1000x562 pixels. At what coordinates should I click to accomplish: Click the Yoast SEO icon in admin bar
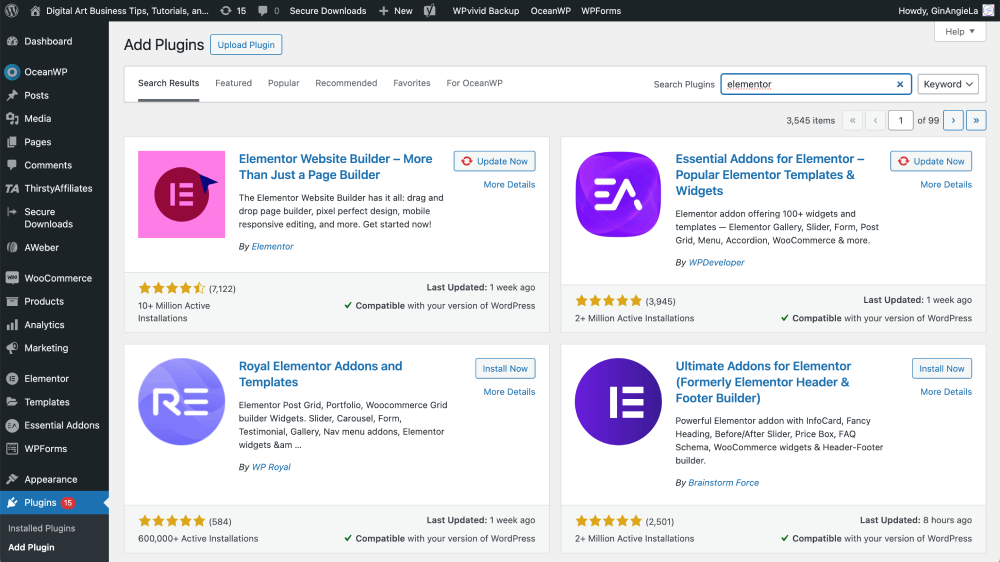(x=430, y=11)
